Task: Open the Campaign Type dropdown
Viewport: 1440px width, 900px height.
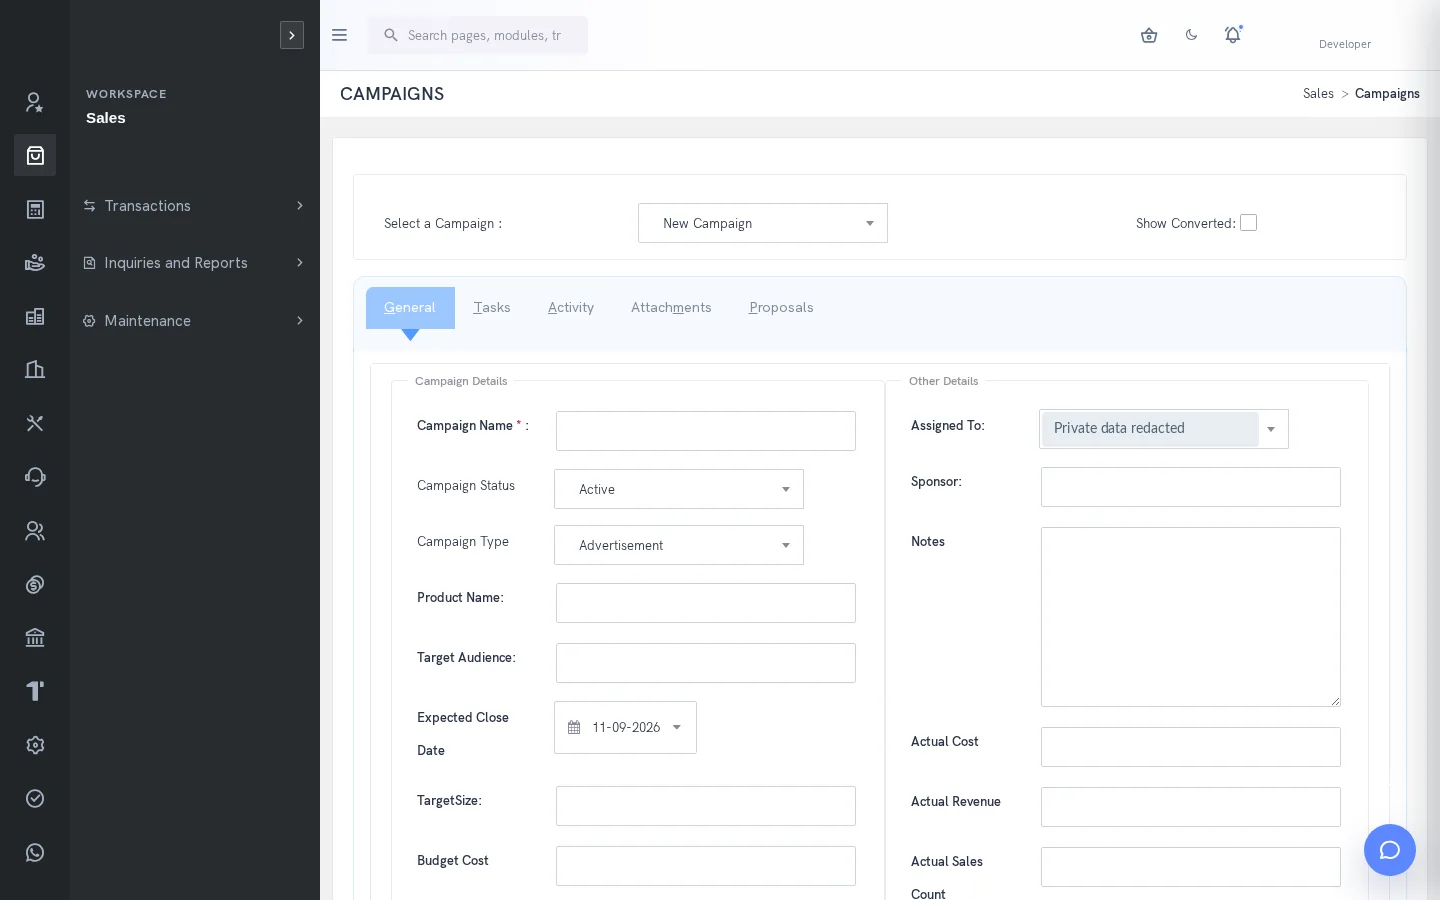Action: (679, 545)
